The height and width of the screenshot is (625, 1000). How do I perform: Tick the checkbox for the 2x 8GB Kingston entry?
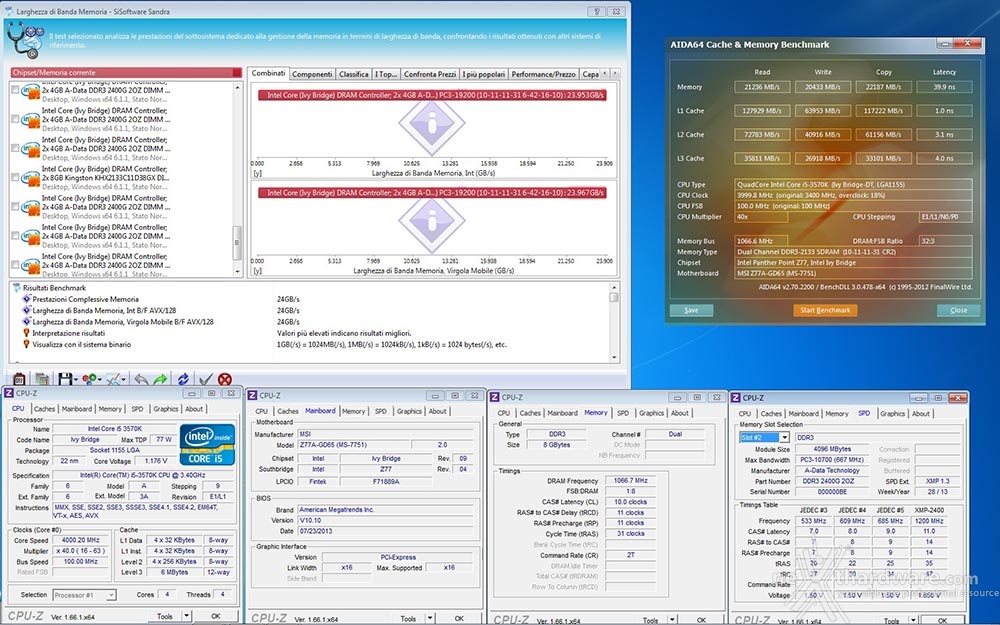(x=15, y=178)
